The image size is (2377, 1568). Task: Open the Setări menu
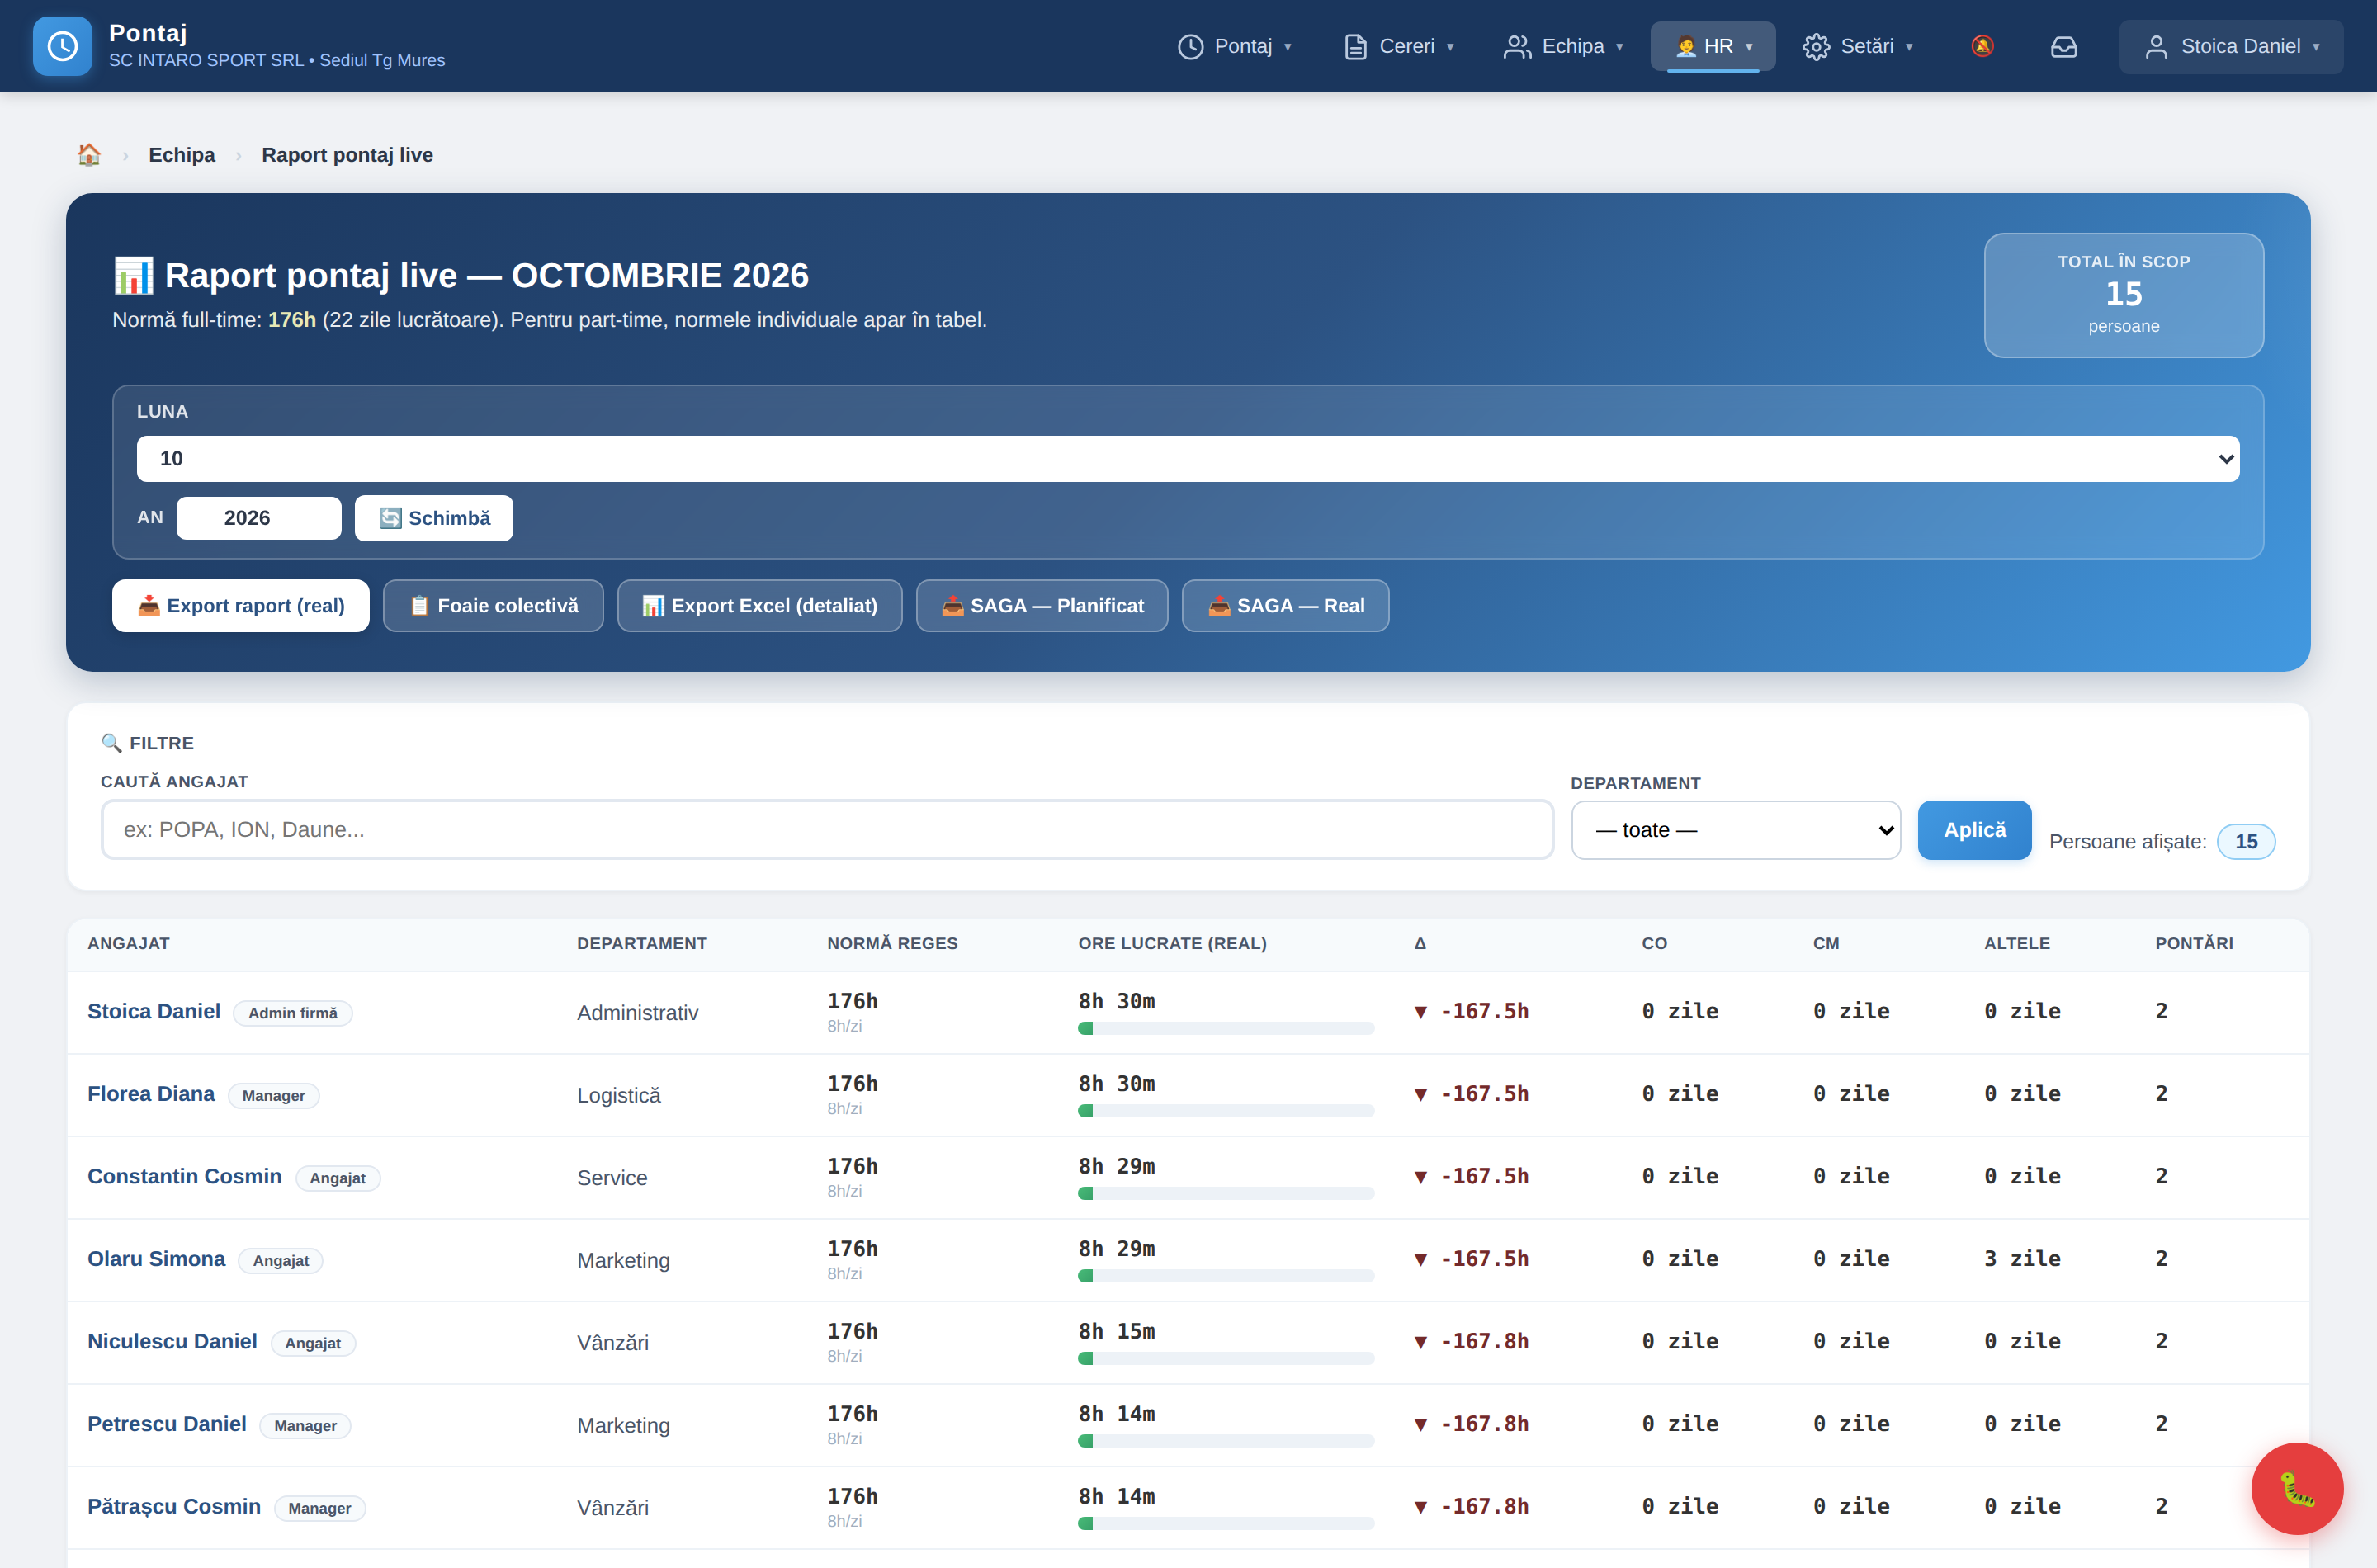[1858, 46]
